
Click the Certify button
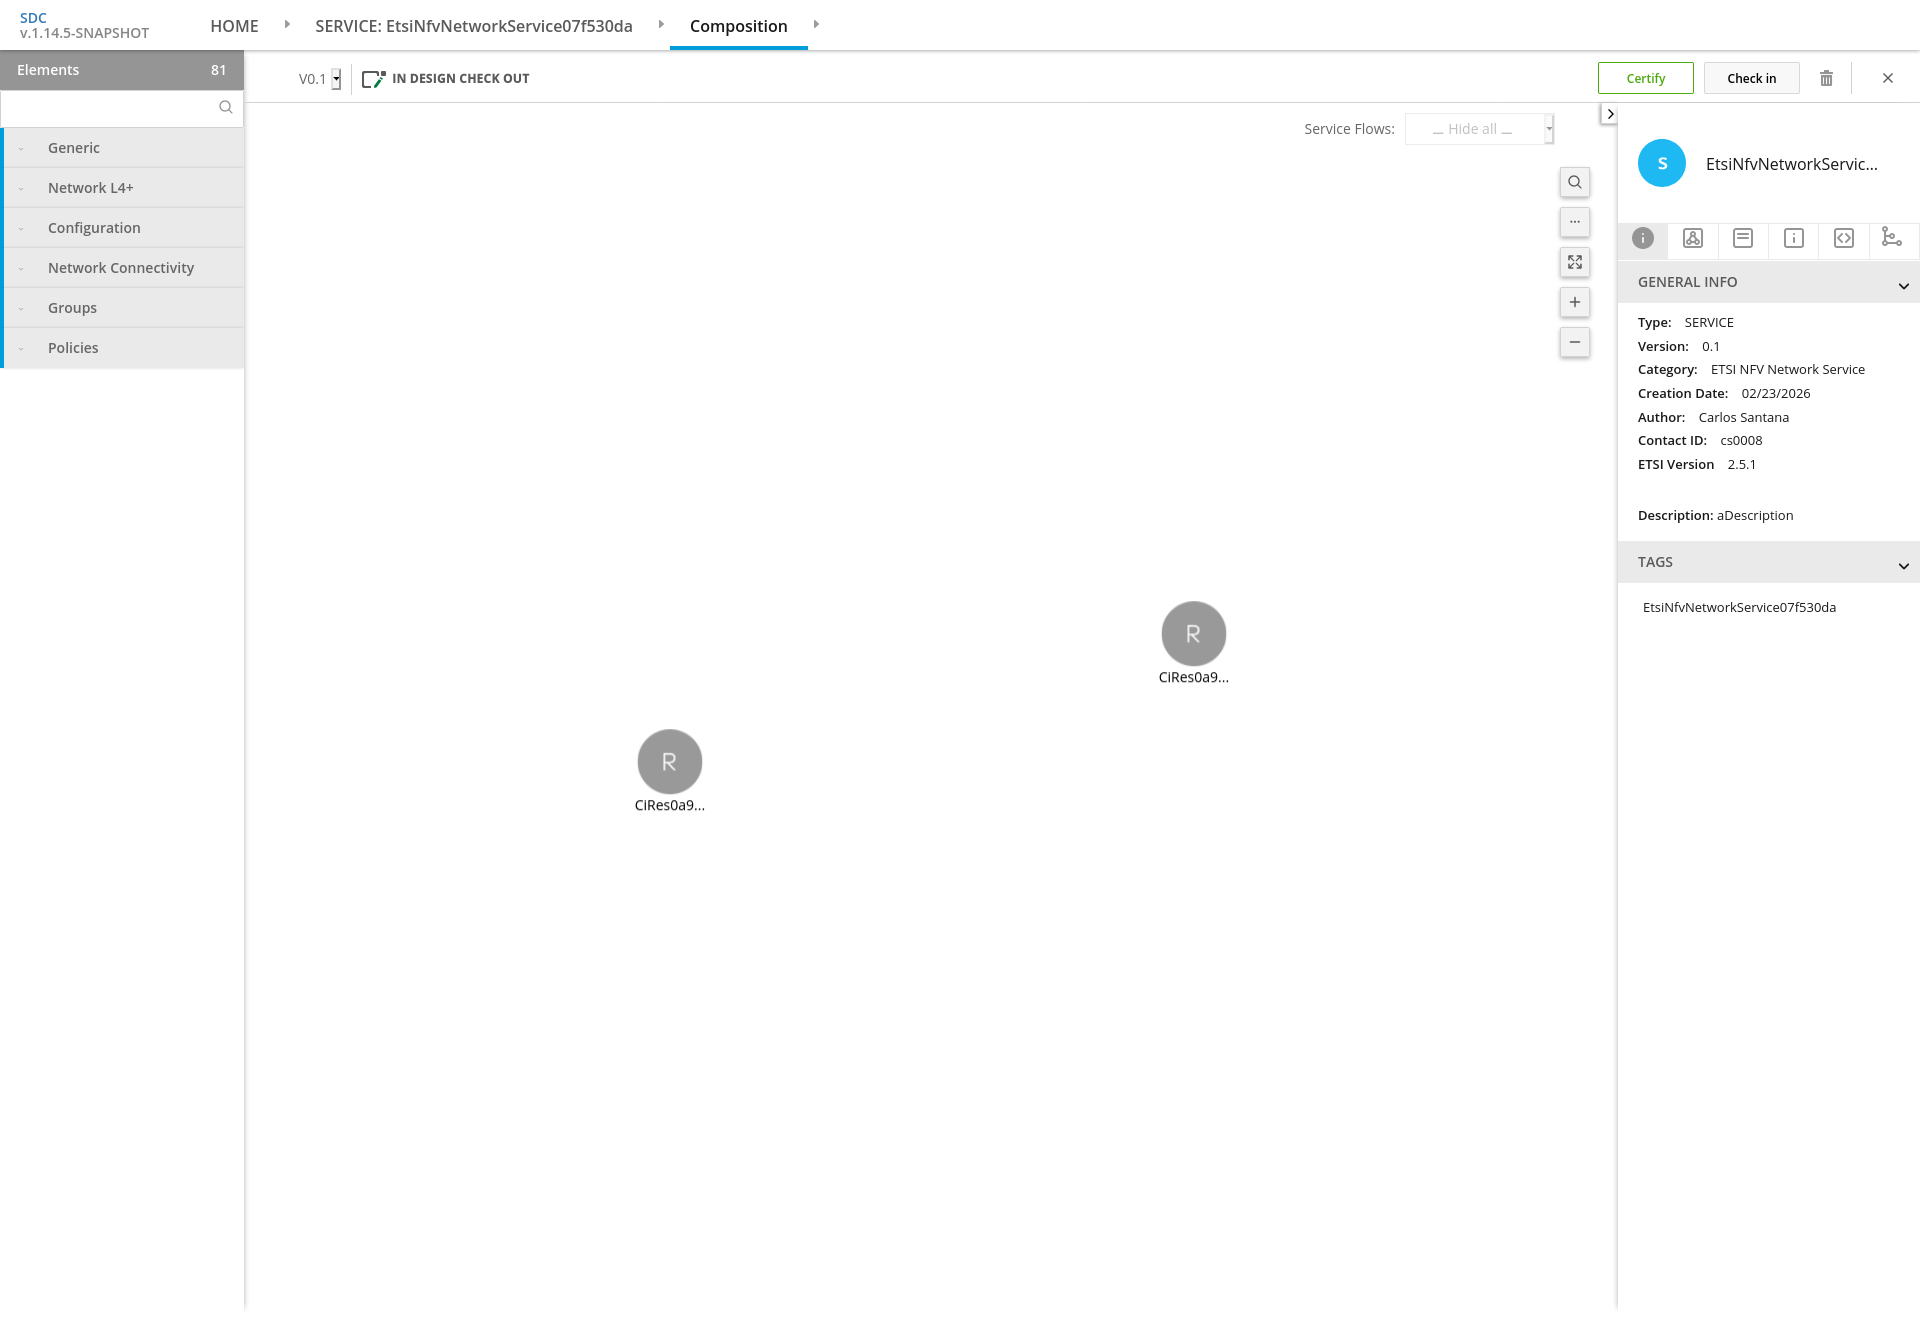click(1645, 78)
